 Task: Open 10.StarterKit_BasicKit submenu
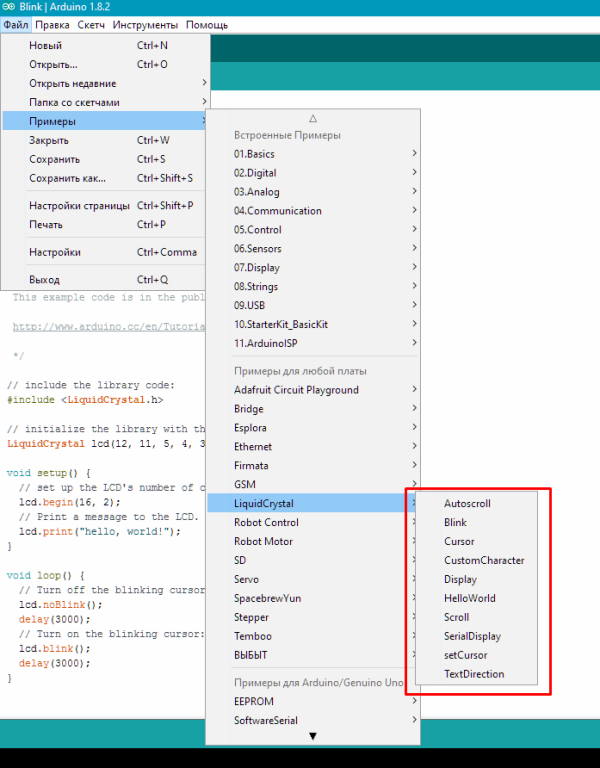pyautogui.click(x=313, y=324)
